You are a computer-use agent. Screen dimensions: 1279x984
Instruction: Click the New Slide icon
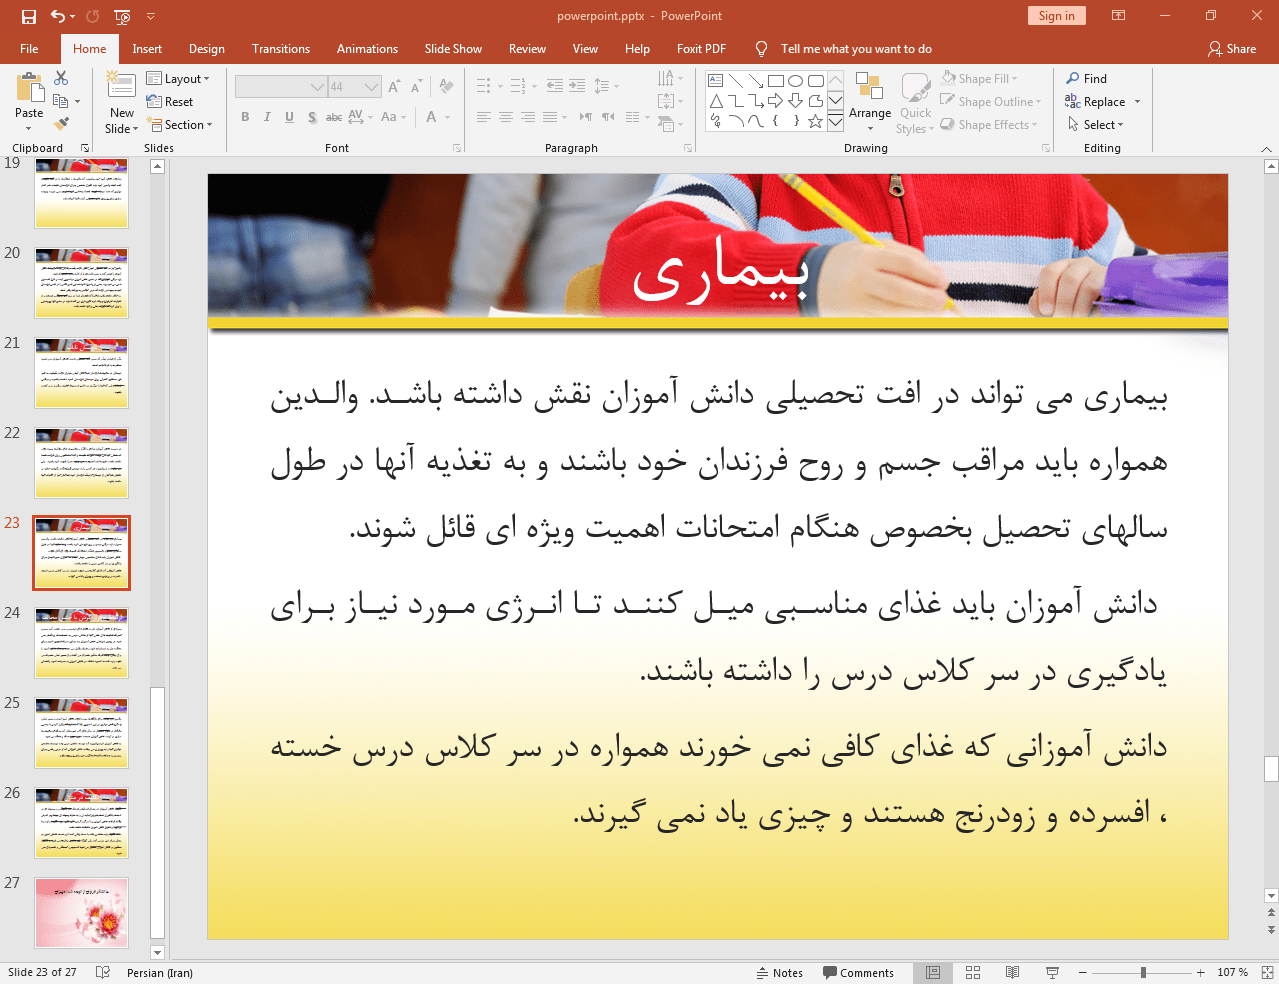[121, 86]
